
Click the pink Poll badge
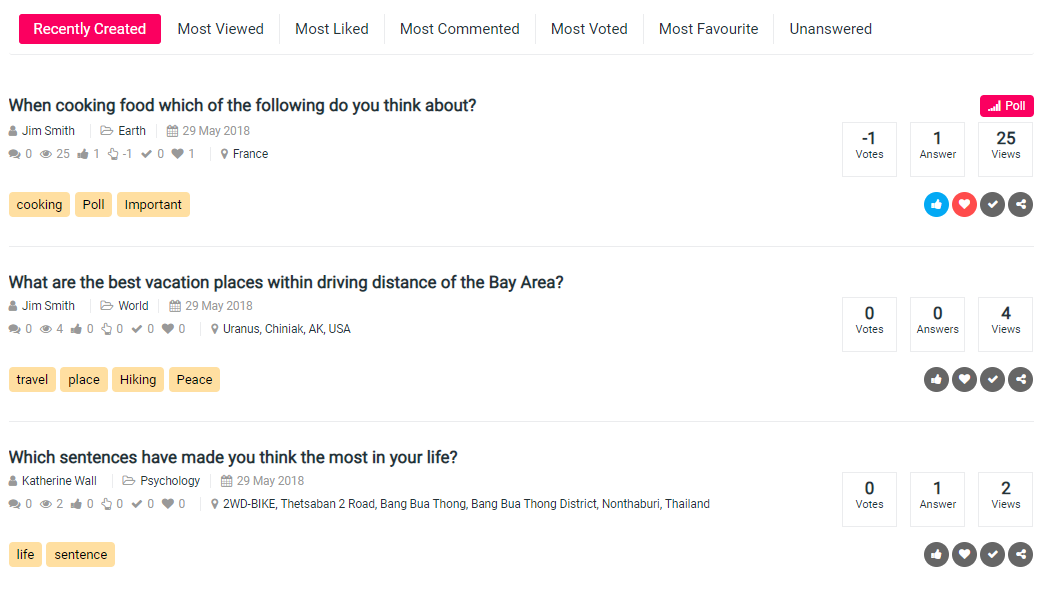(1006, 106)
